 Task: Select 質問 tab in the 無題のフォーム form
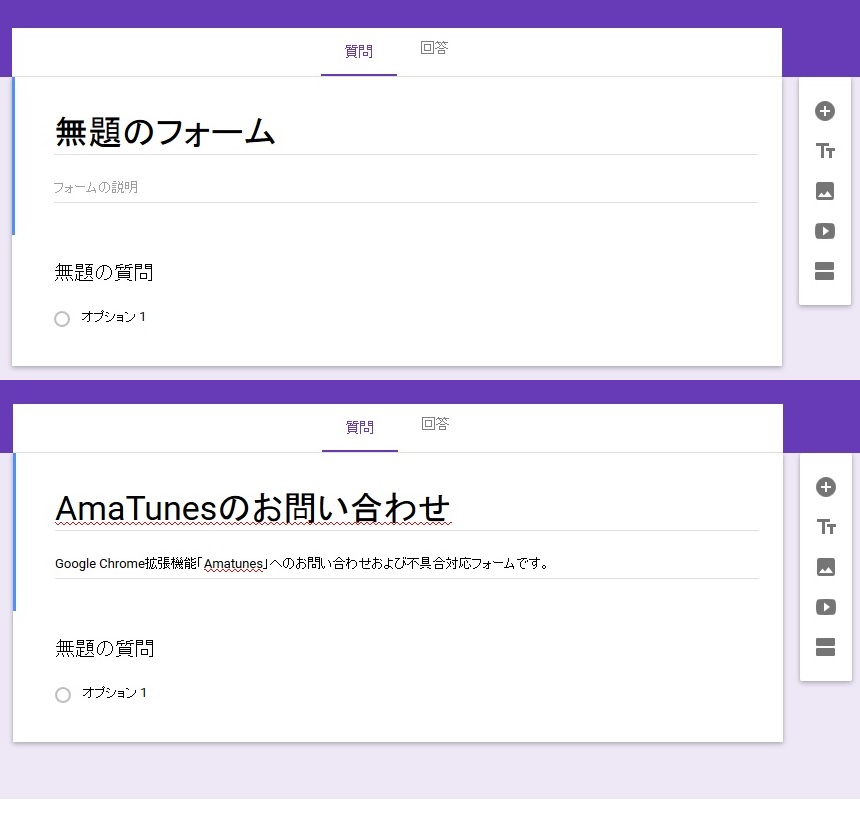click(359, 52)
